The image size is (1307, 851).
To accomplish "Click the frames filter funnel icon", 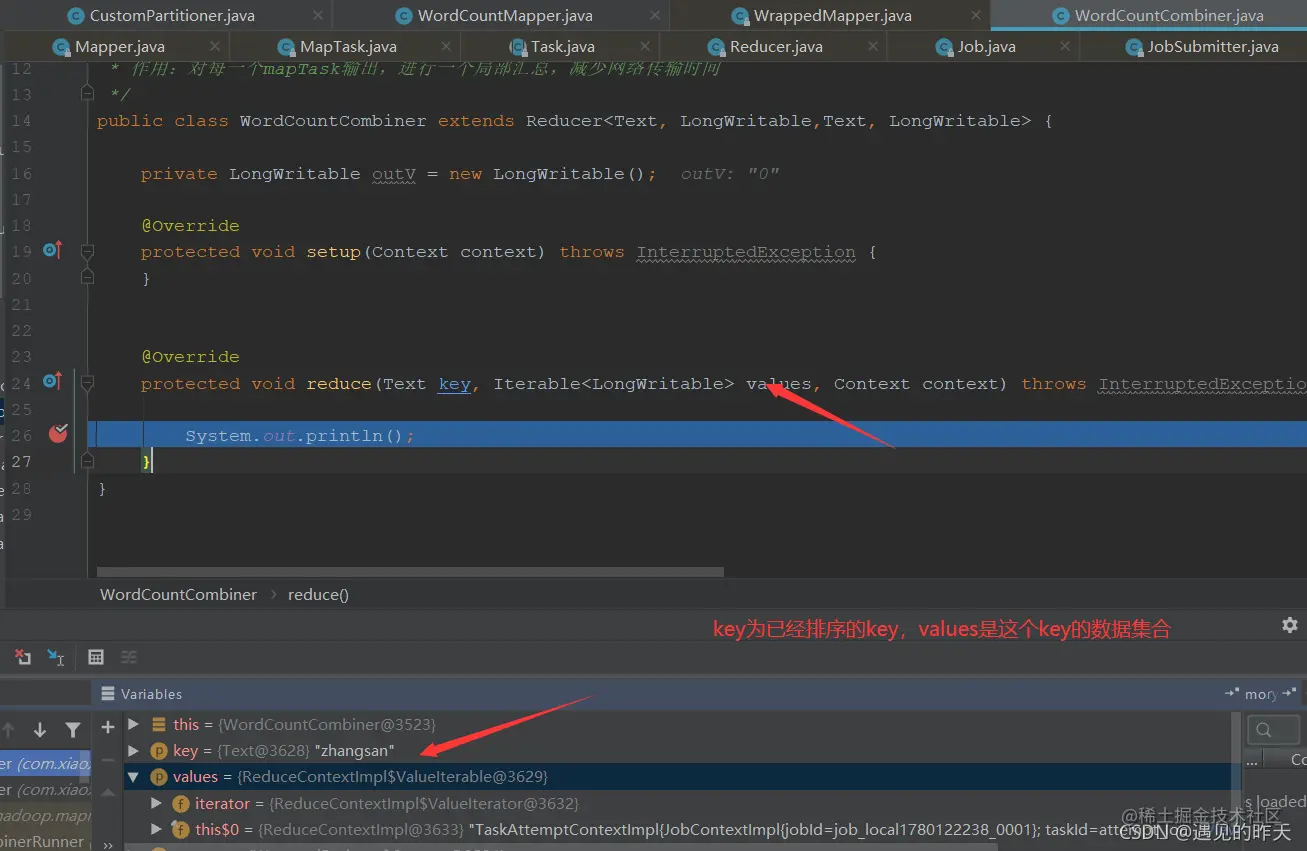I will point(72,730).
